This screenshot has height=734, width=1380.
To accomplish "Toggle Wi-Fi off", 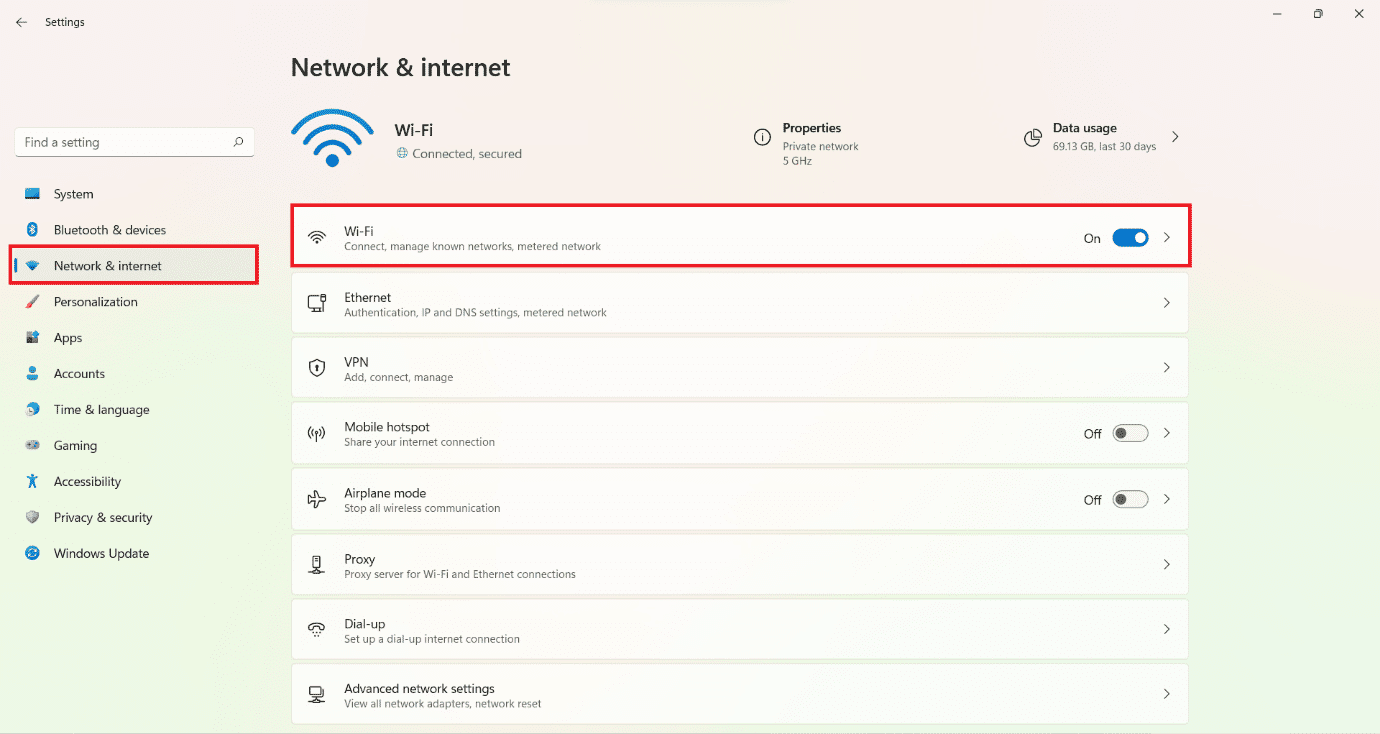I will pyautogui.click(x=1130, y=238).
